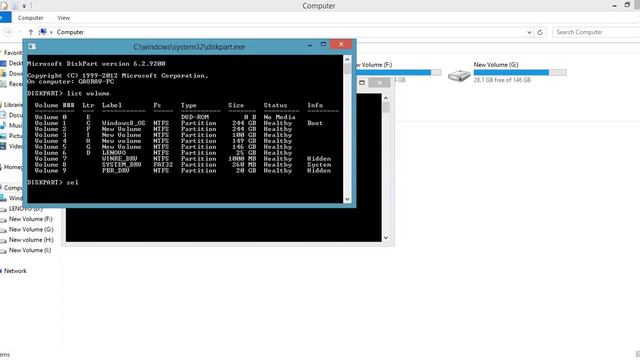Screen dimensions: 640x360
Task: Select New Volume (G:) label text
Action: tap(496, 64)
